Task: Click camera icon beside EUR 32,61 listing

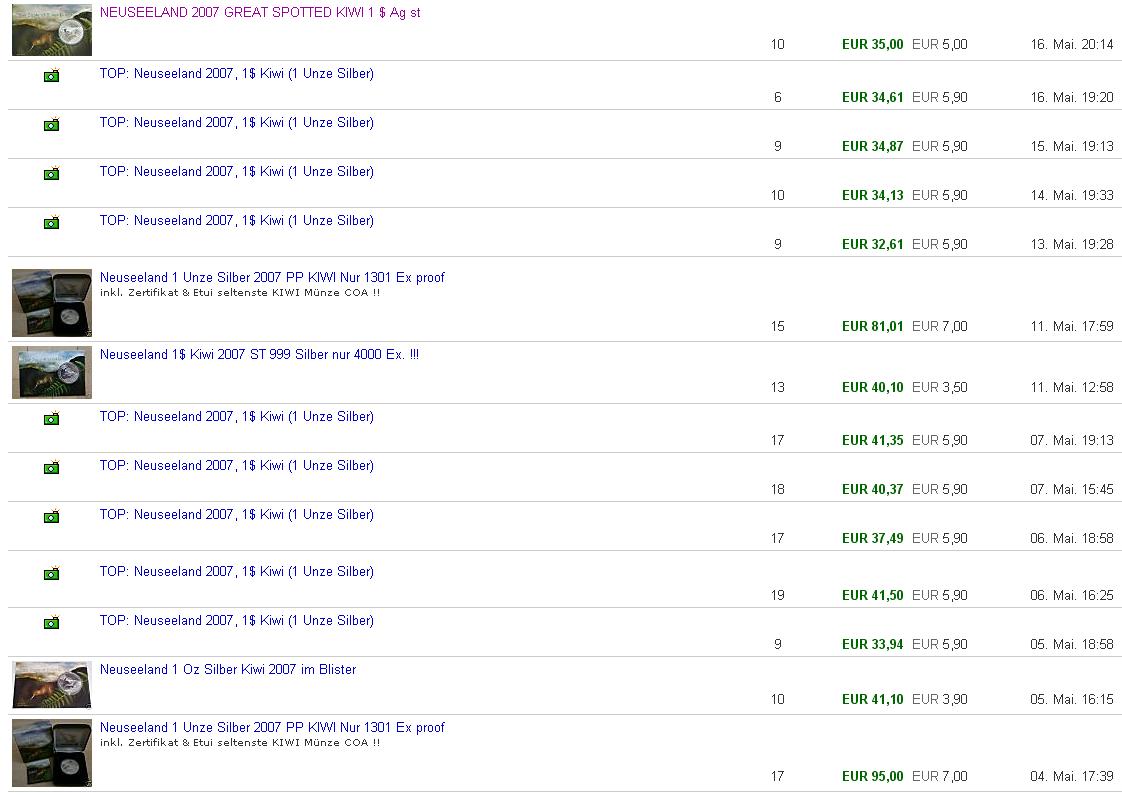Action: tap(51, 223)
